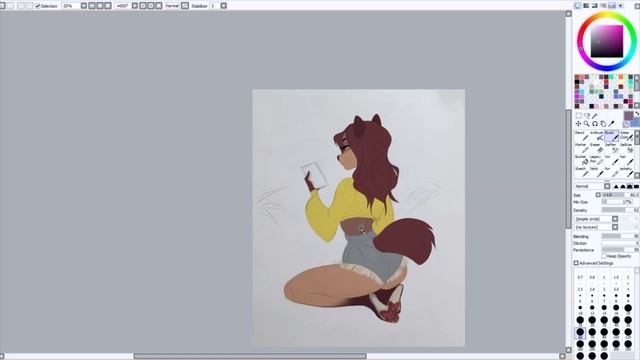Screen dimensions: 640x360
Task: Adjust the Blending slider
Action: (x=620, y=236)
